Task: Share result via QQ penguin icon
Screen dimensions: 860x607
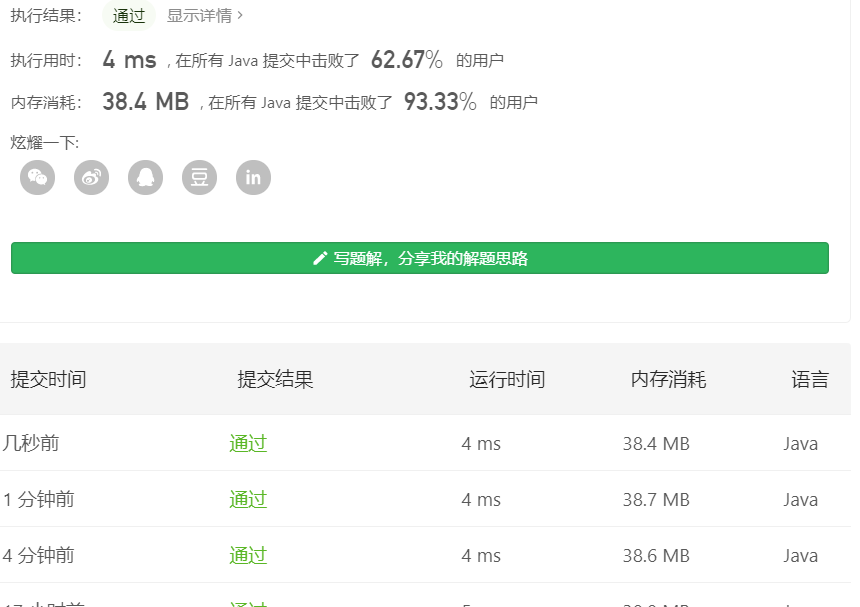Action: coord(145,178)
